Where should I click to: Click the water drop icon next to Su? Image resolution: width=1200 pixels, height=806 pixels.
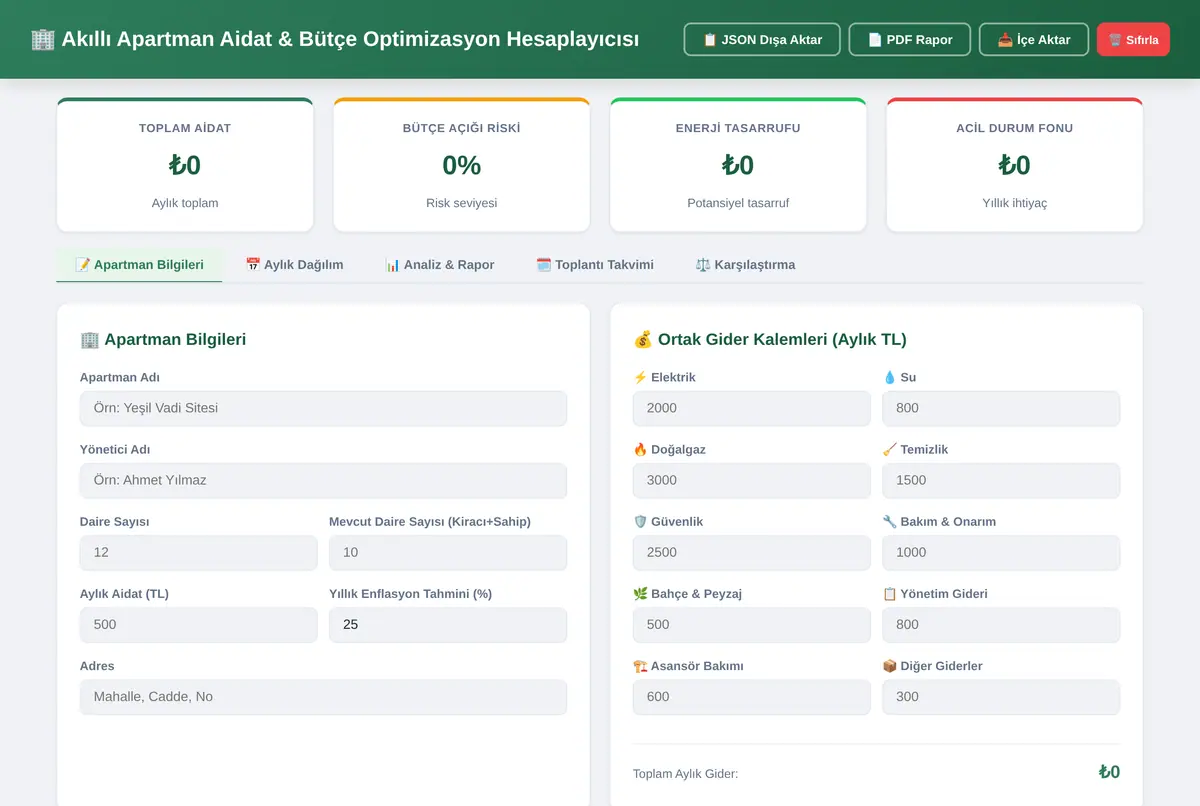(x=890, y=377)
